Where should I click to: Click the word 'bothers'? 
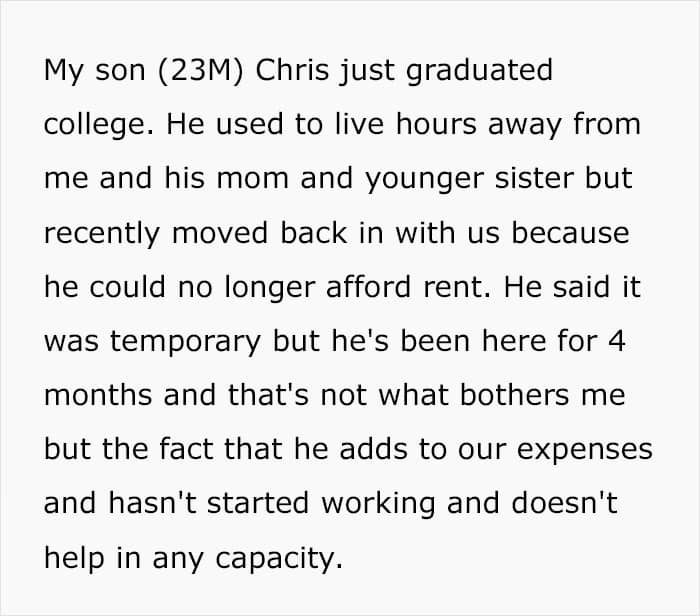[x=514, y=395]
